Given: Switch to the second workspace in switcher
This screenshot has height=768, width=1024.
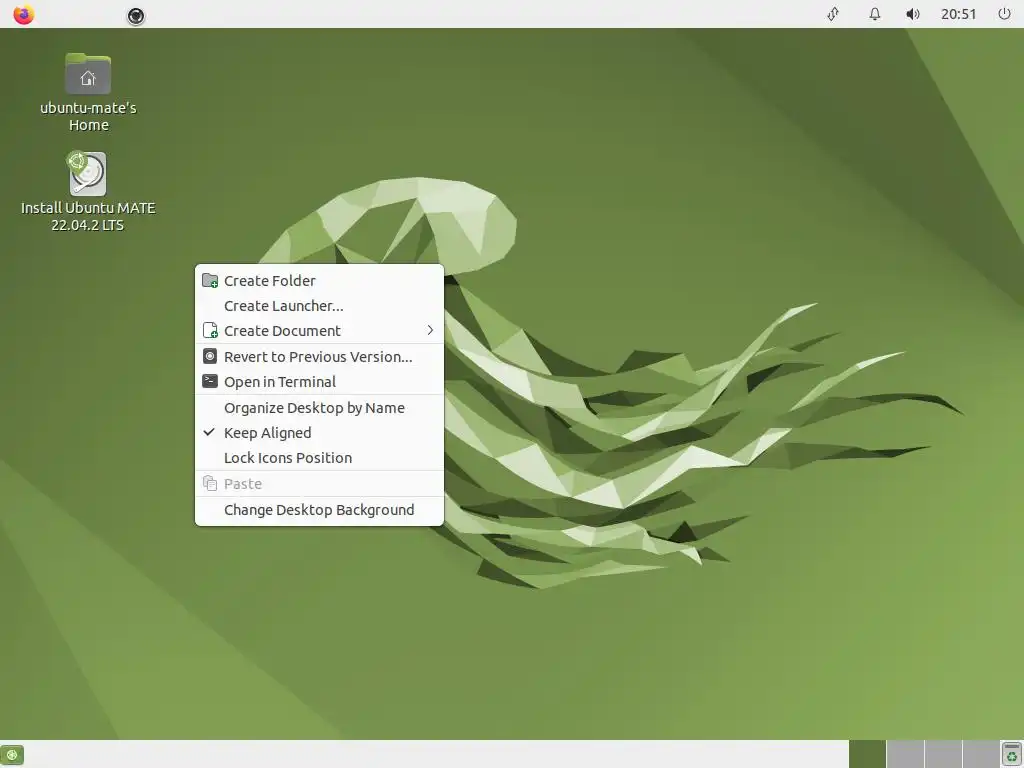Looking at the screenshot, I should (905, 754).
